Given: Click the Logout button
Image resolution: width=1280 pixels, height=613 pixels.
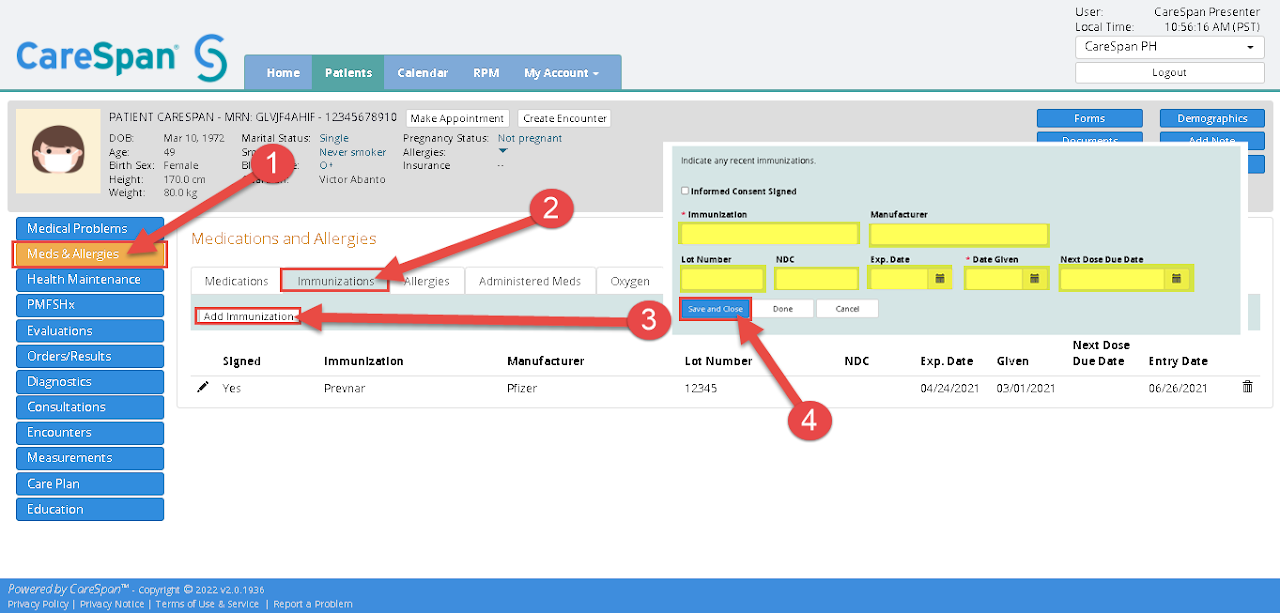Looking at the screenshot, I should click(x=1169, y=73).
